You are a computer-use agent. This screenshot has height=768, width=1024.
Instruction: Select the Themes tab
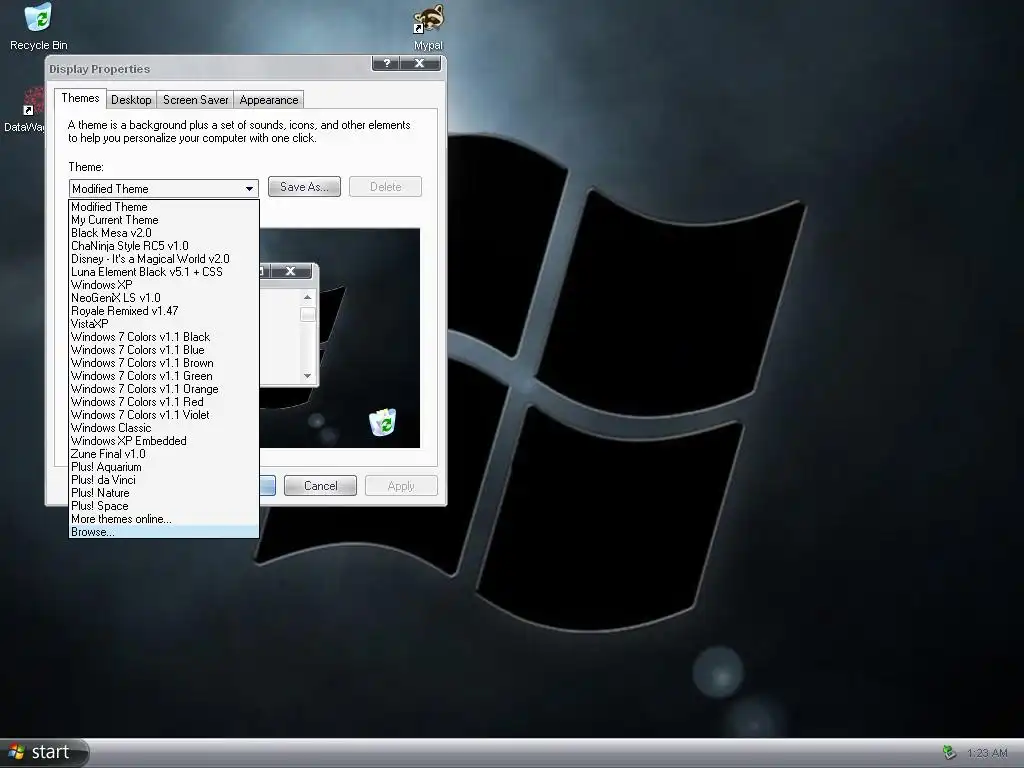tap(80, 98)
